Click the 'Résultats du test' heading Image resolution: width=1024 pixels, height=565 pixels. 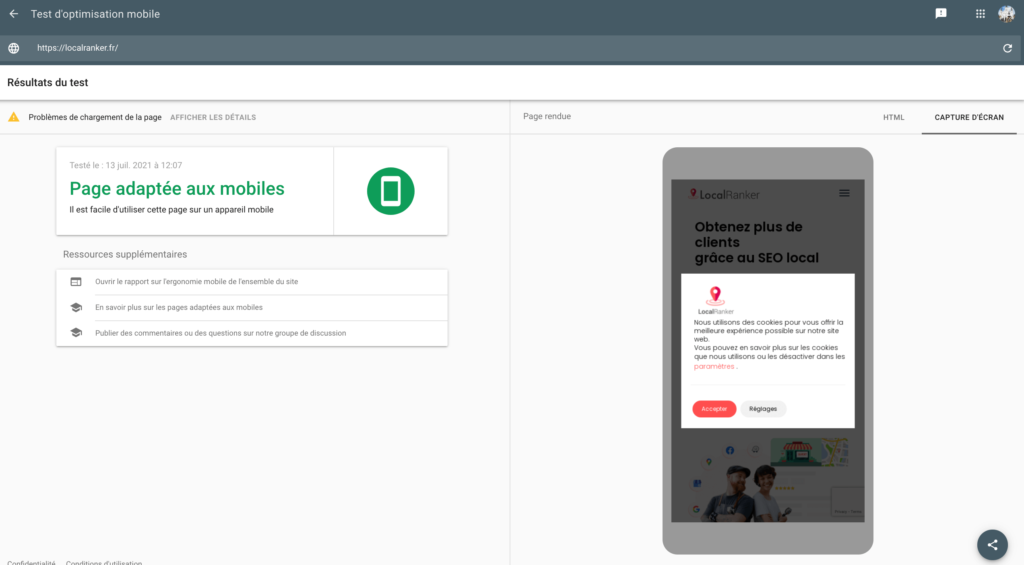pos(48,83)
